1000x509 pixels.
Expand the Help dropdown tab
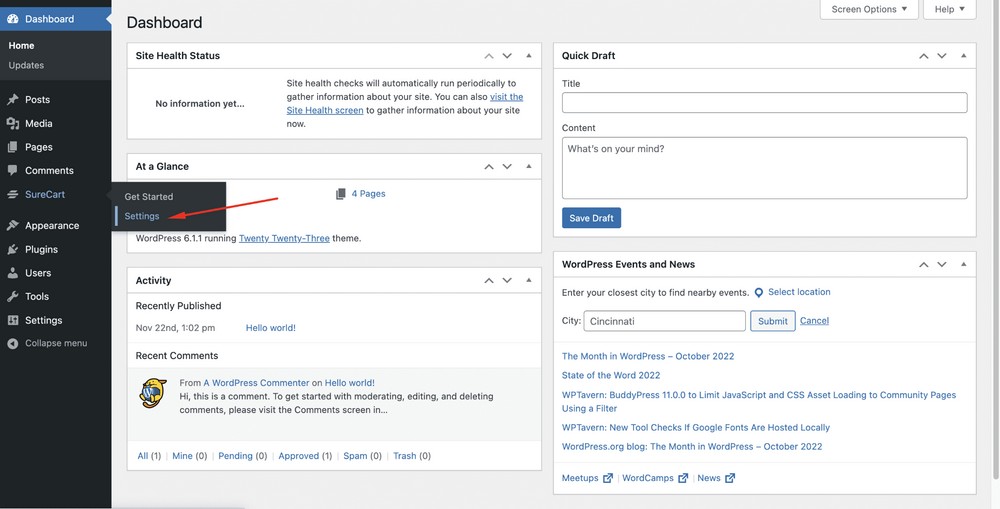[949, 9]
